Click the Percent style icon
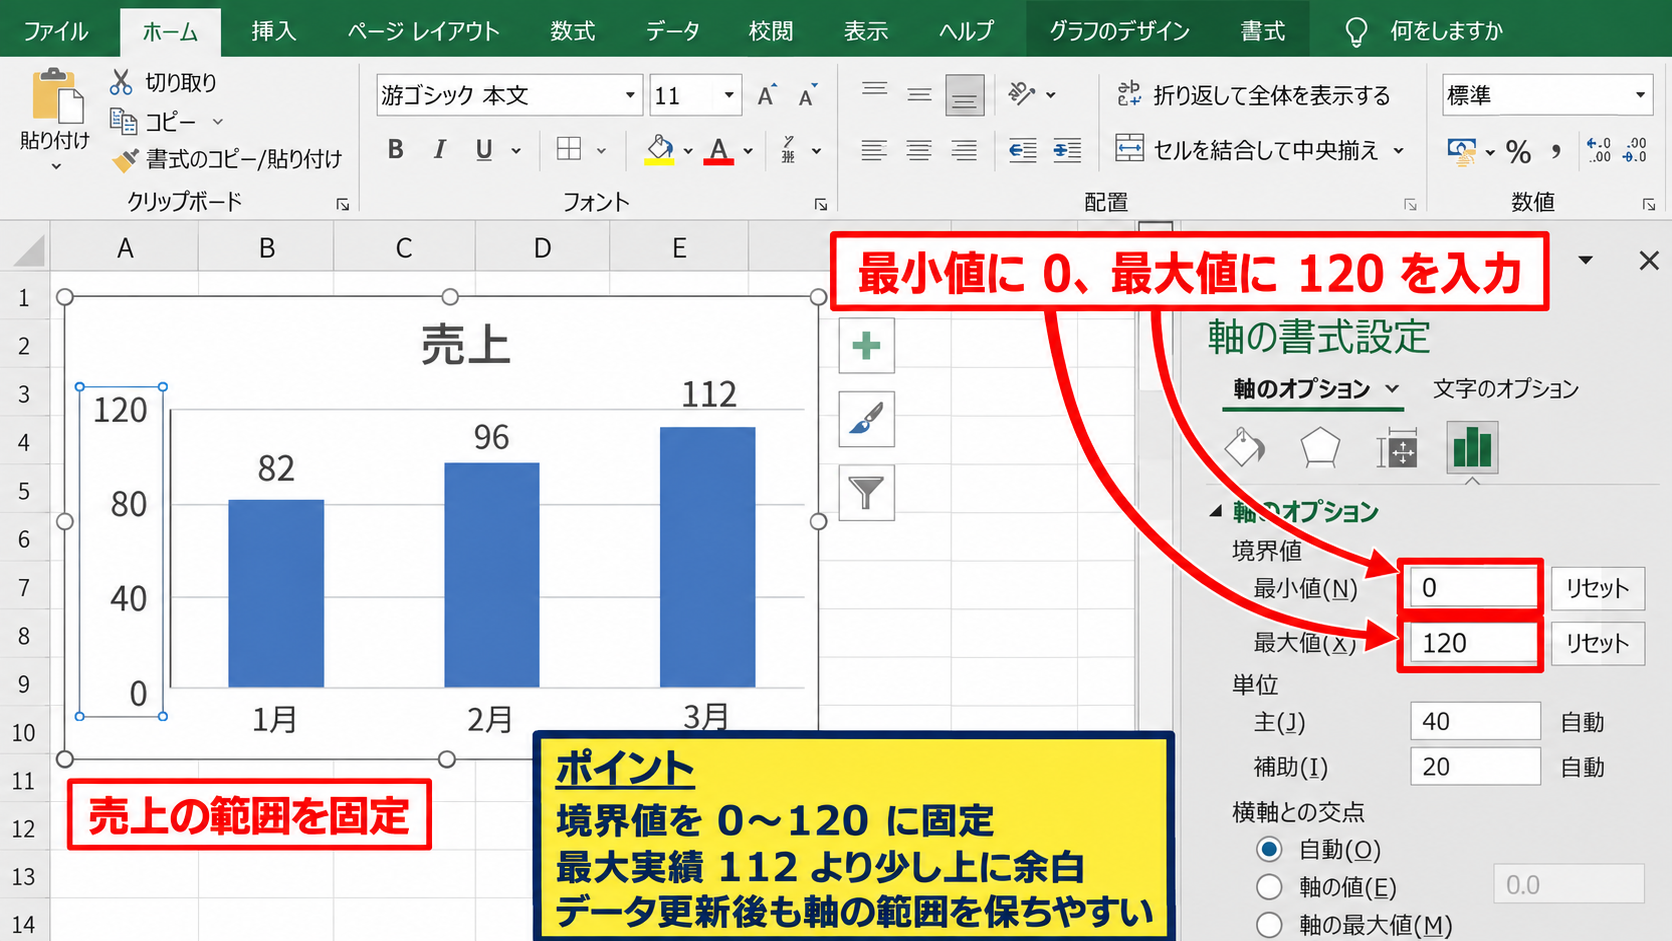Screen dimensions: 1672x941 (1519, 152)
